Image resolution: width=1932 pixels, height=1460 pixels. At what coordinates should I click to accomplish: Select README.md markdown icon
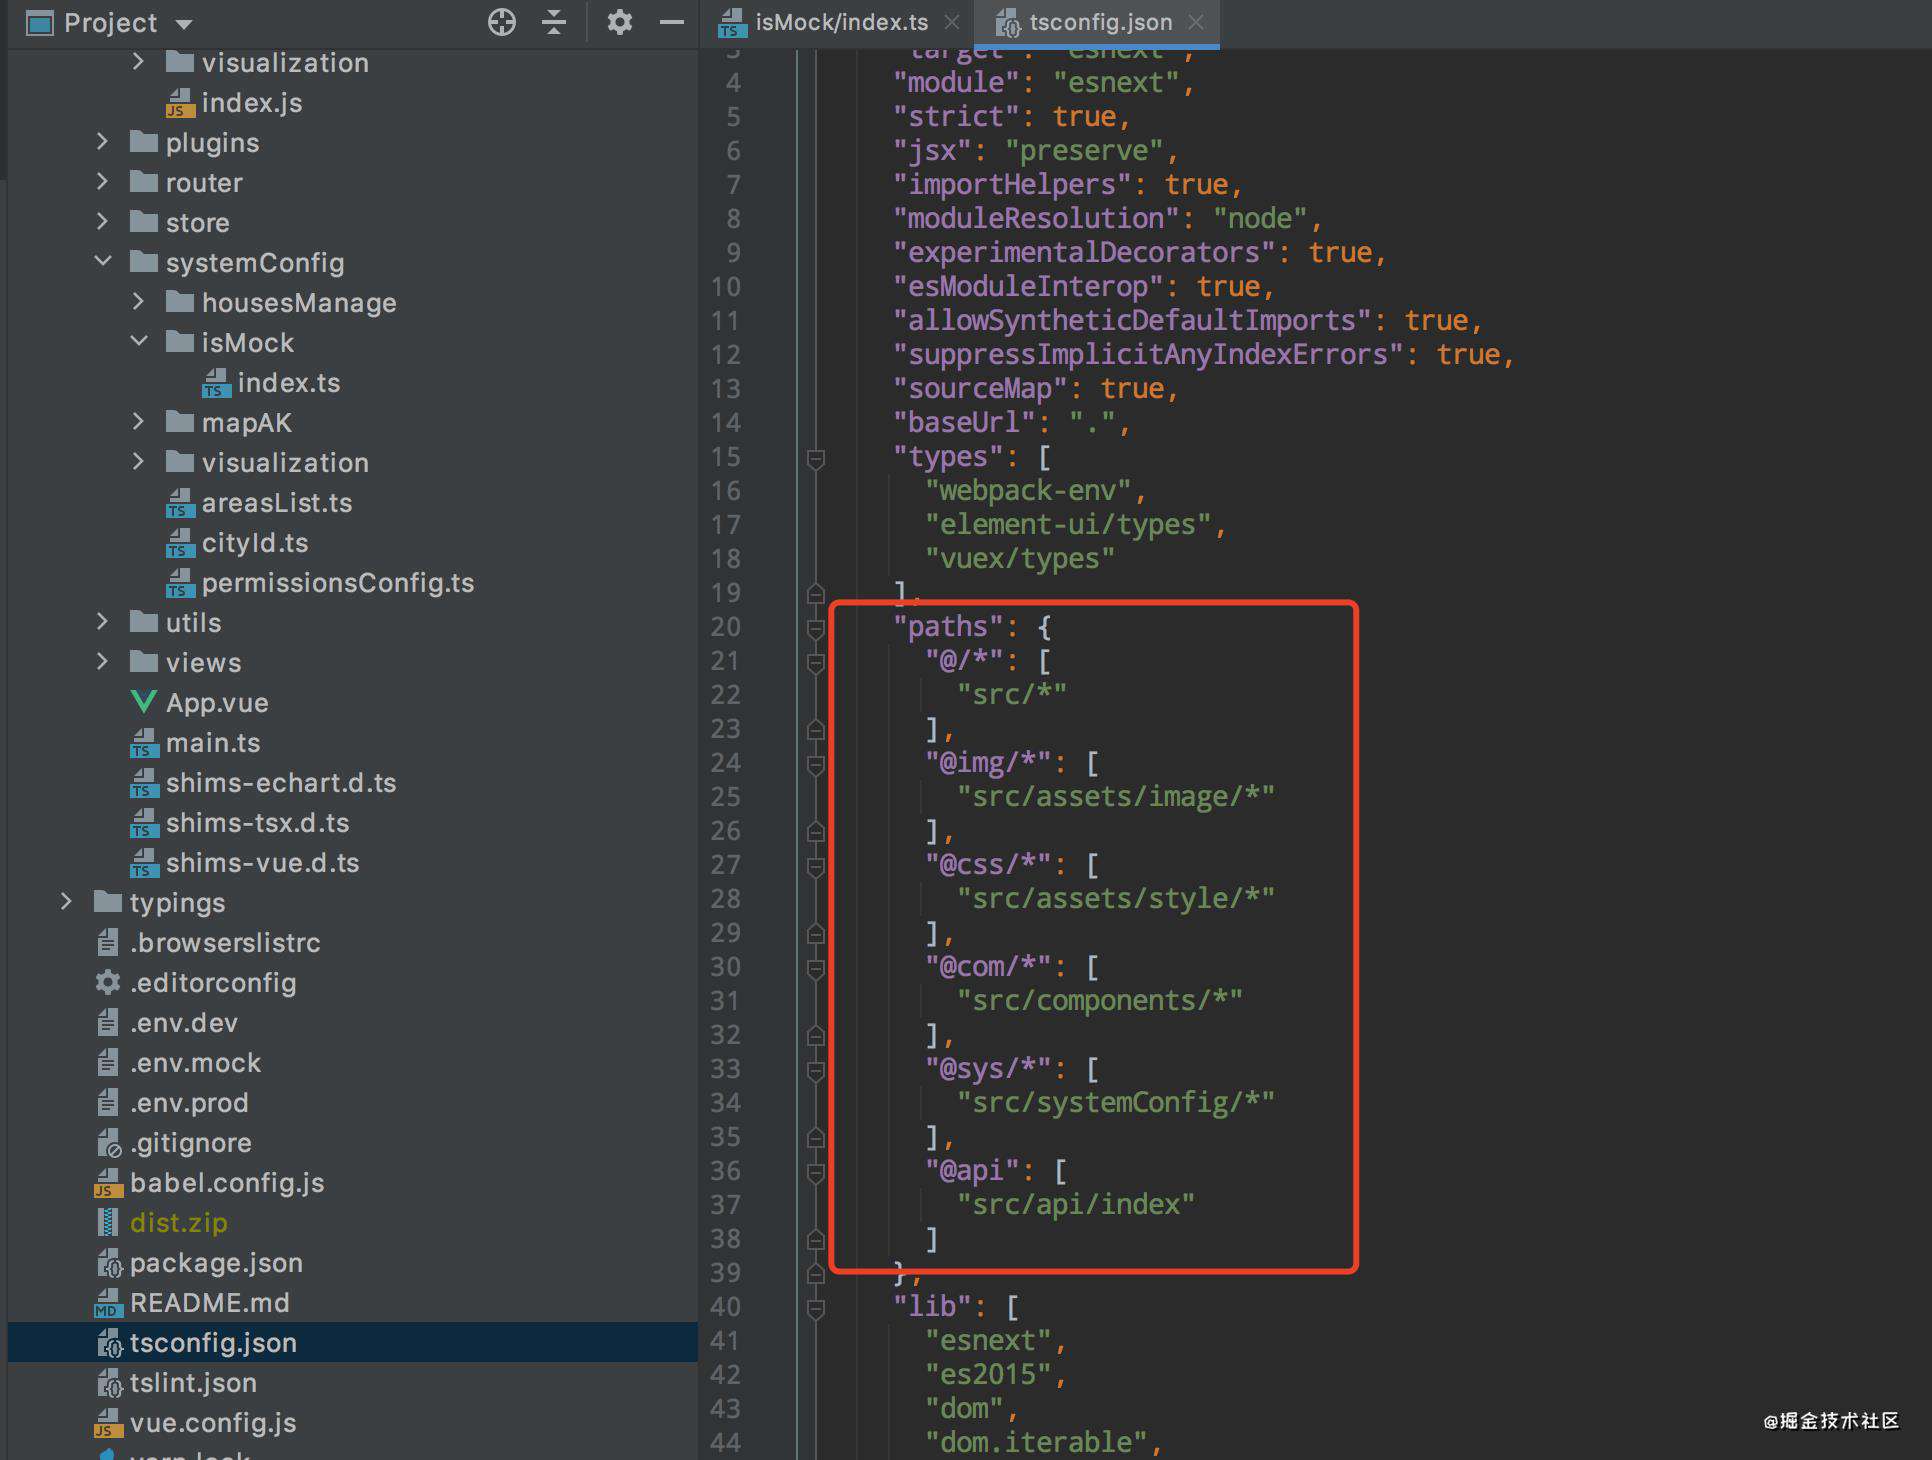[x=108, y=1303]
